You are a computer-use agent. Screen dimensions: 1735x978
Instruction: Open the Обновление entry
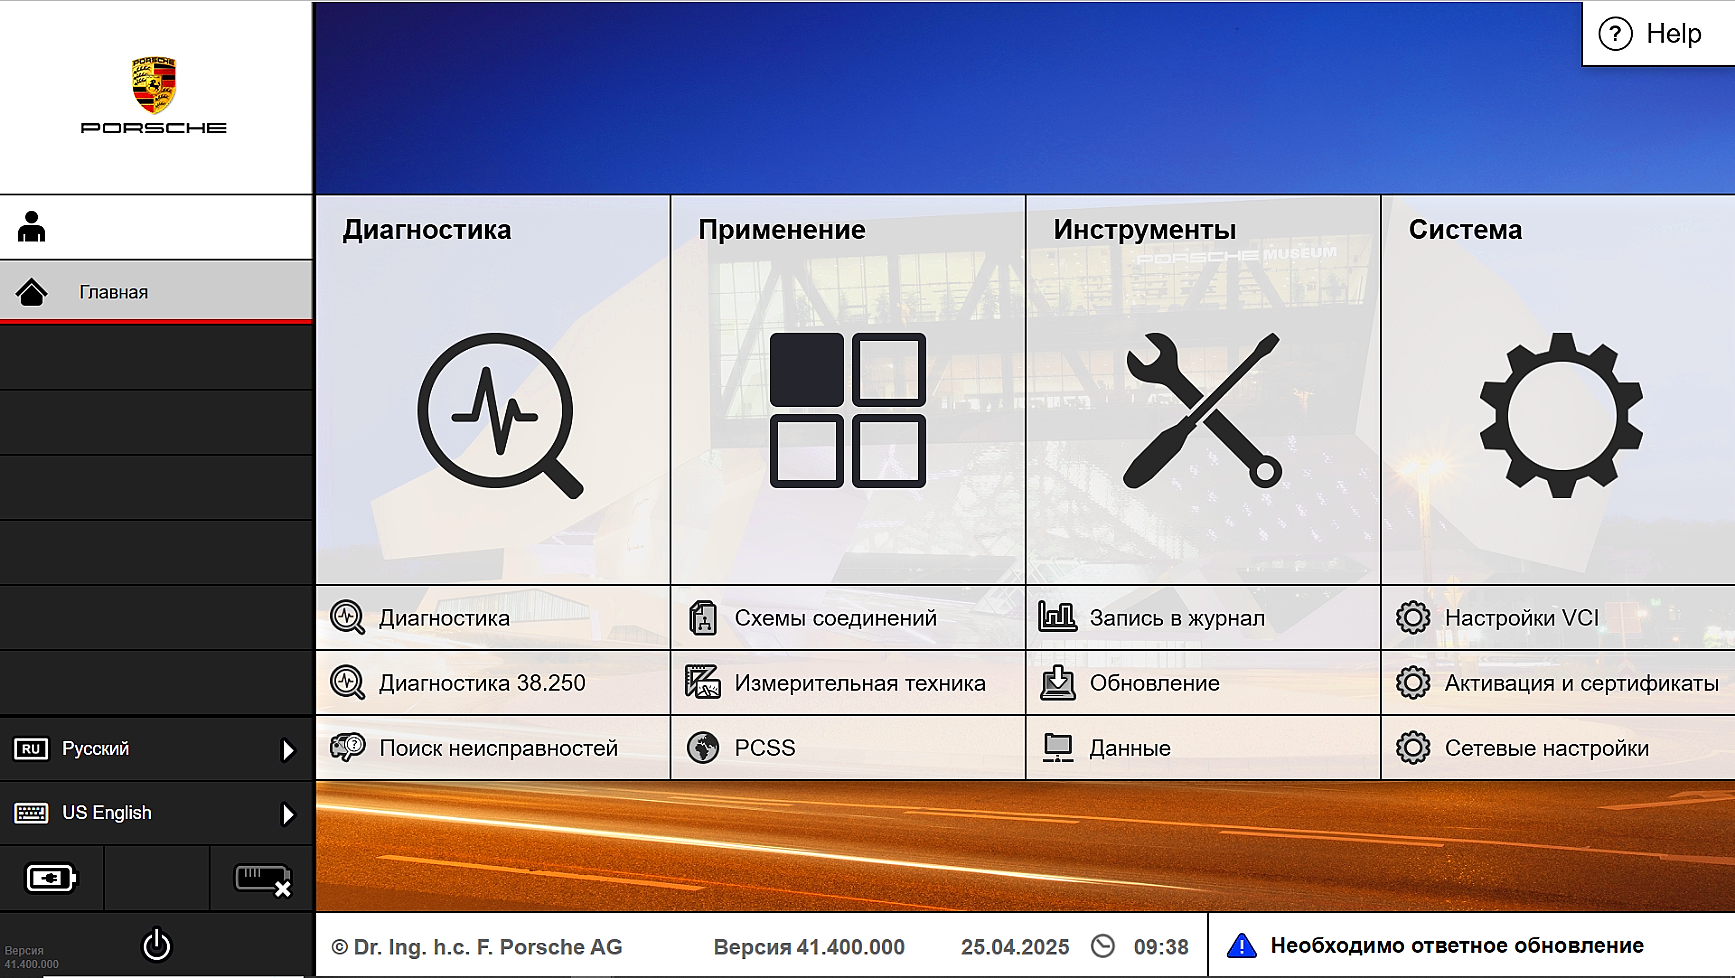coord(1203,683)
